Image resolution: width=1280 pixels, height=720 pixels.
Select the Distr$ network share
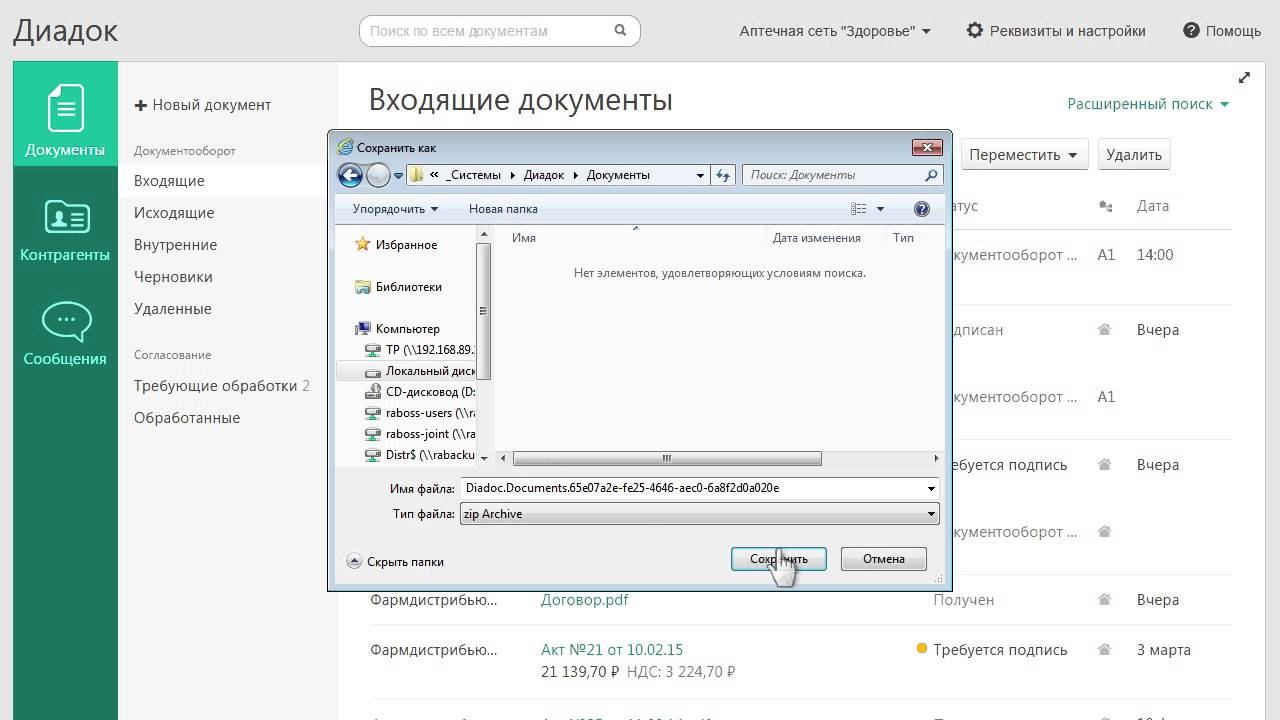pos(420,455)
